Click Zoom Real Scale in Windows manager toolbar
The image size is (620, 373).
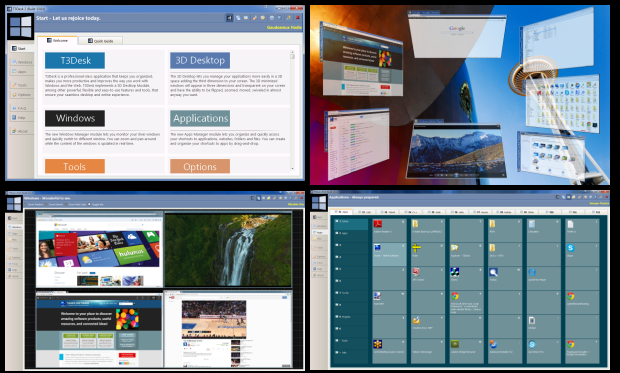tap(76, 204)
